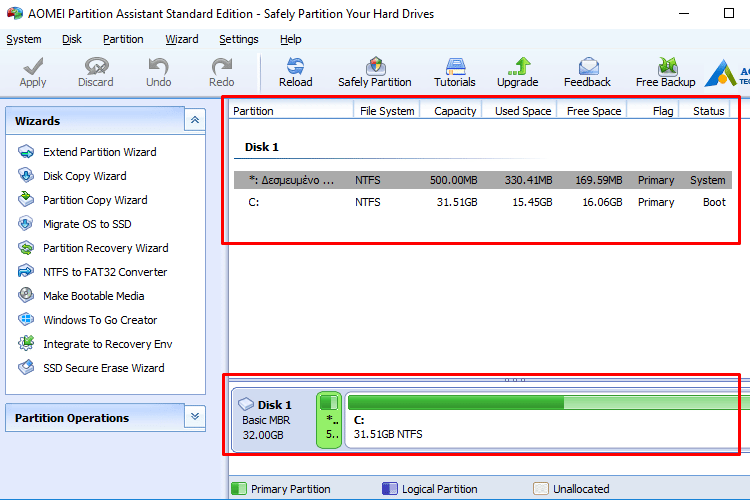
Task: Start Partition Recovery Wizard link
Action: [106, 248]
